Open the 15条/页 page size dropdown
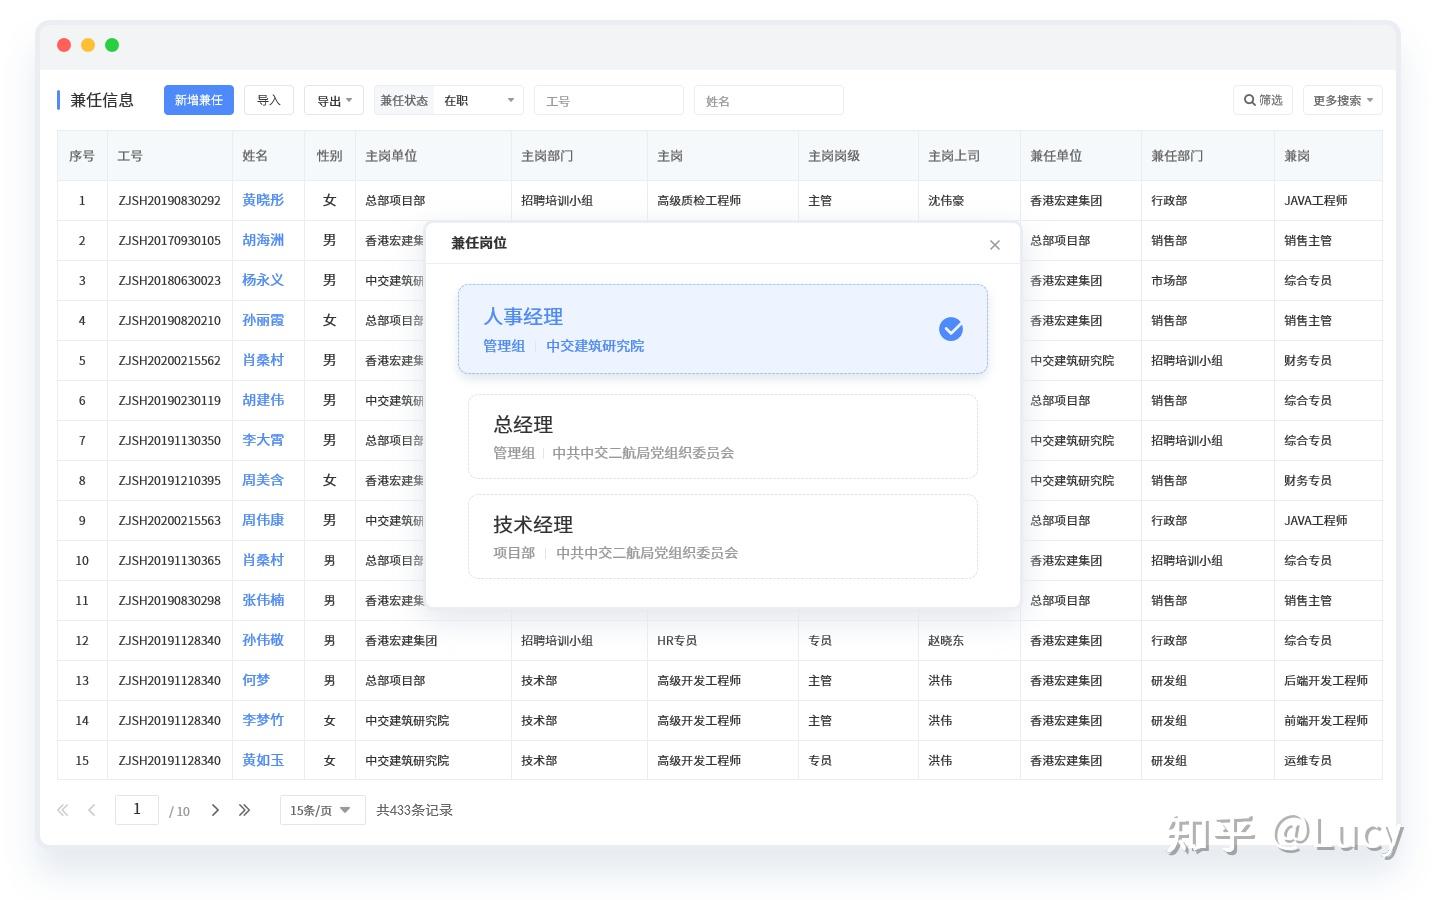Image resolution: width=1440 pixels, height=900 pixels. coord(322,810)
